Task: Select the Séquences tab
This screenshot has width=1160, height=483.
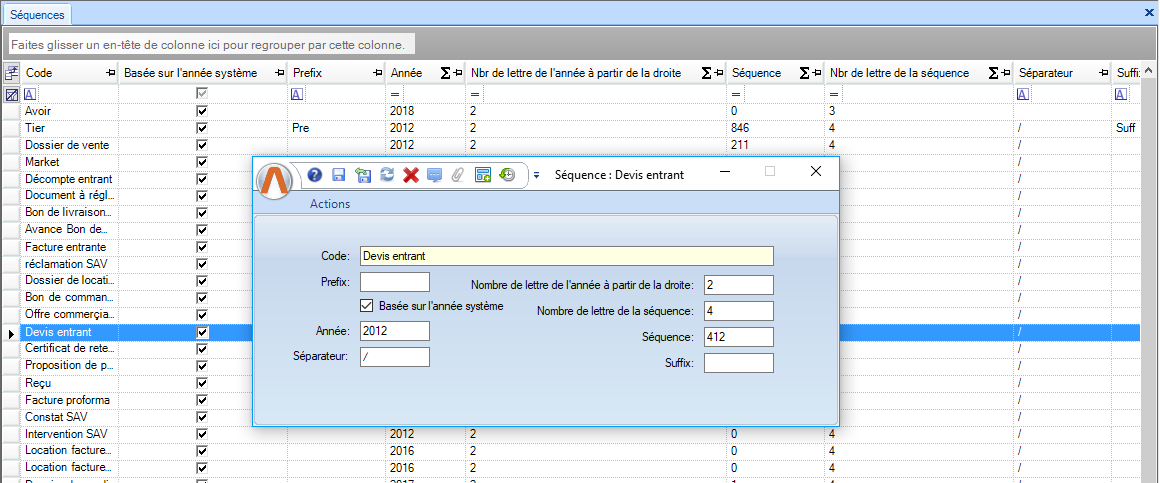Action: click(37, 14)
